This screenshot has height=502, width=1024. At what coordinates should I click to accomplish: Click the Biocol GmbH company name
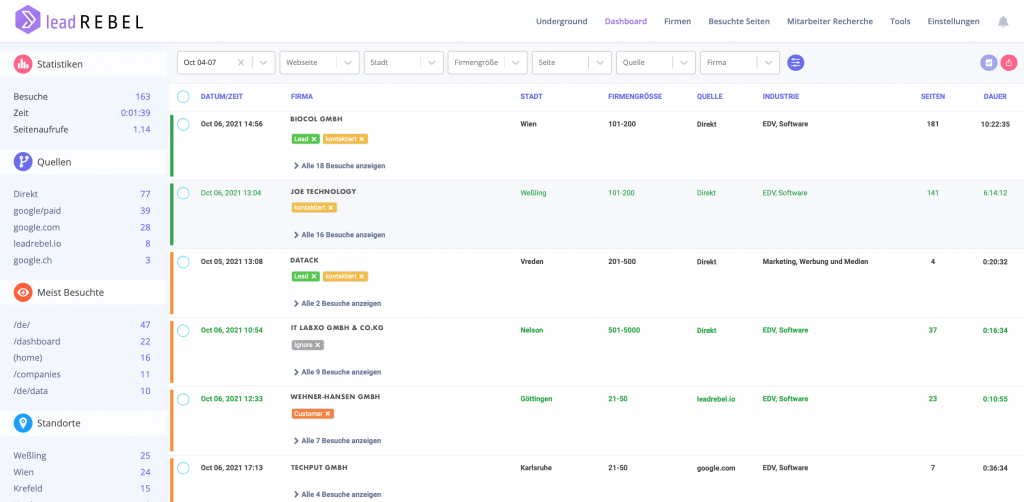[x=316, y=119]
